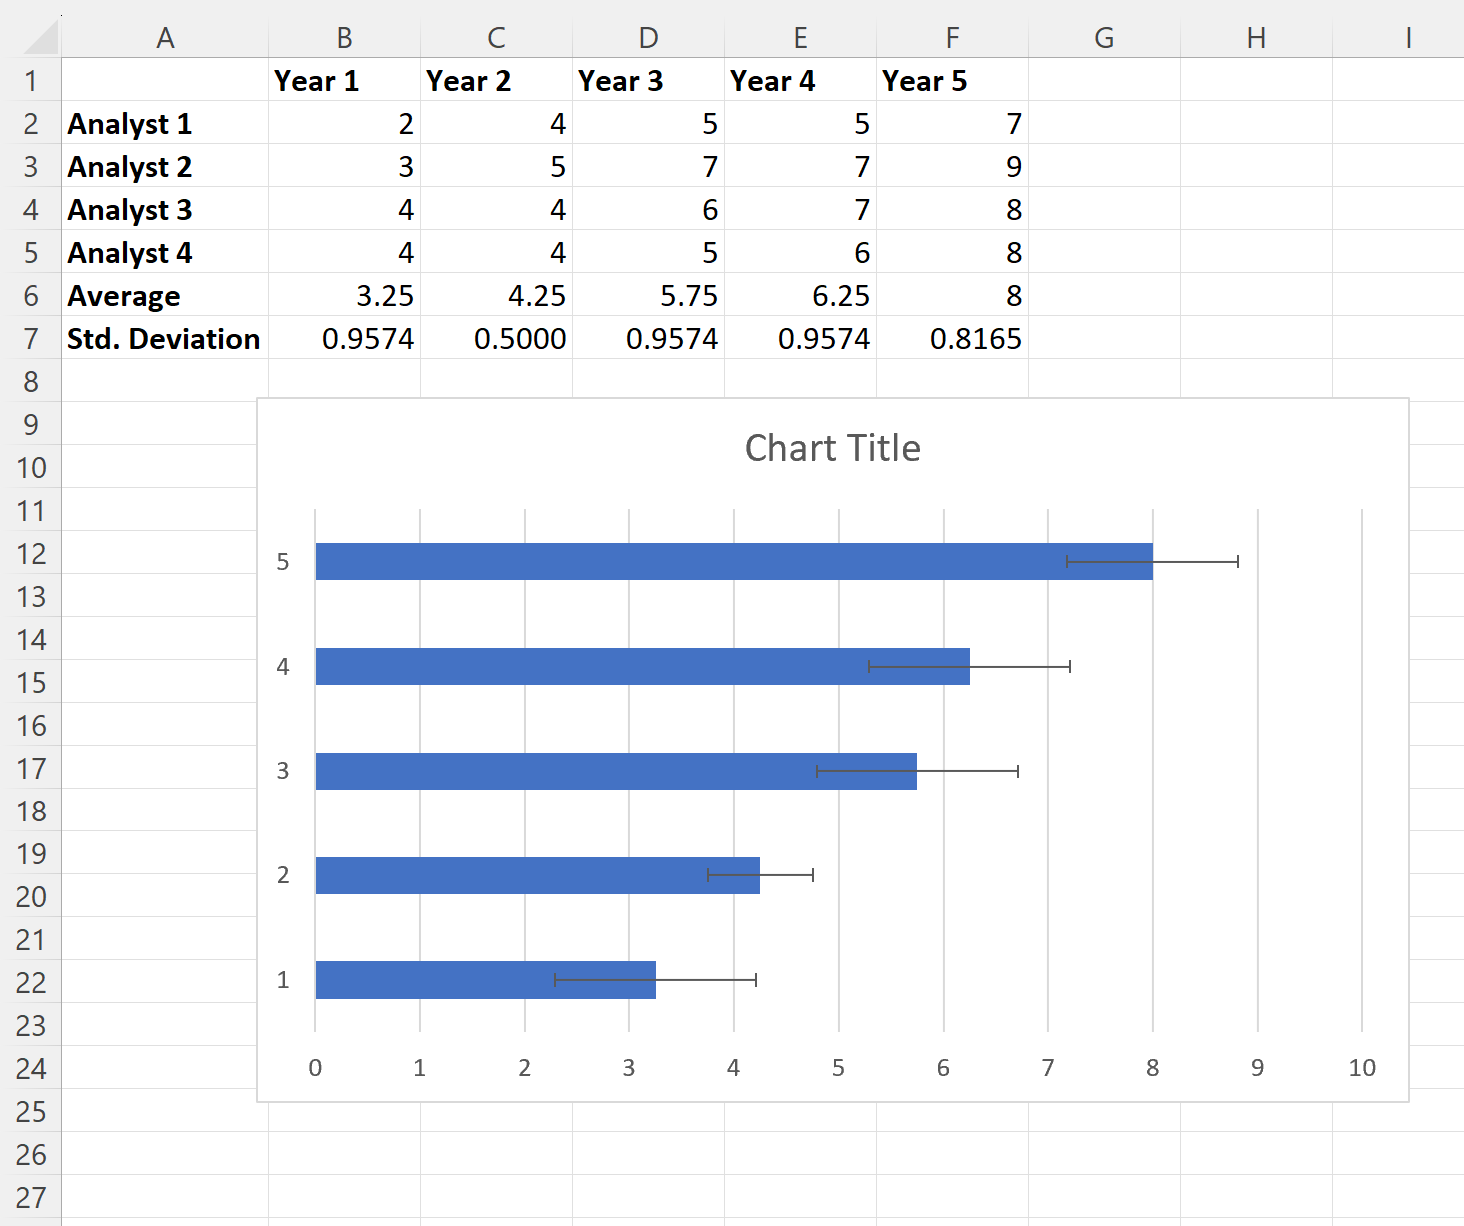Click the 0.5000 standard deviation cell
The height and width of the screenshot is (1226, 1464).
[496, 339]
